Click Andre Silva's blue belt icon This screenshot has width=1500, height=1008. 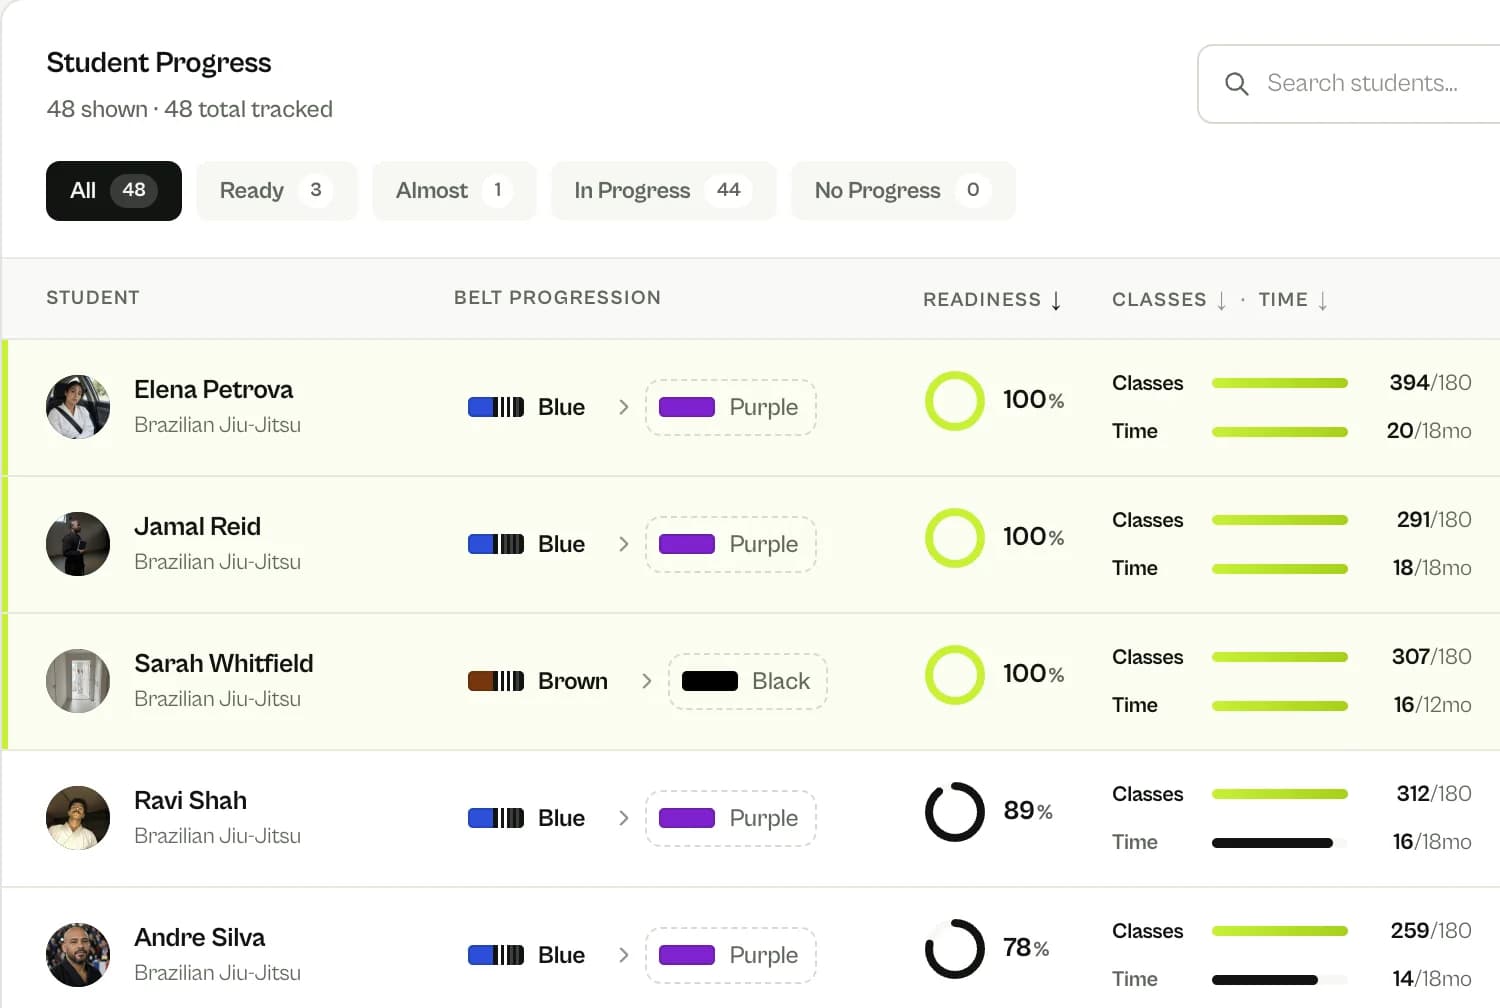(496, 955)
